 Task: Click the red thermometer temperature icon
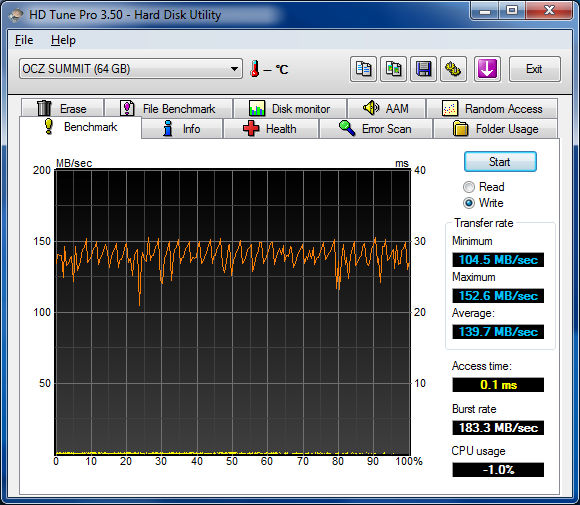(254, 69)
